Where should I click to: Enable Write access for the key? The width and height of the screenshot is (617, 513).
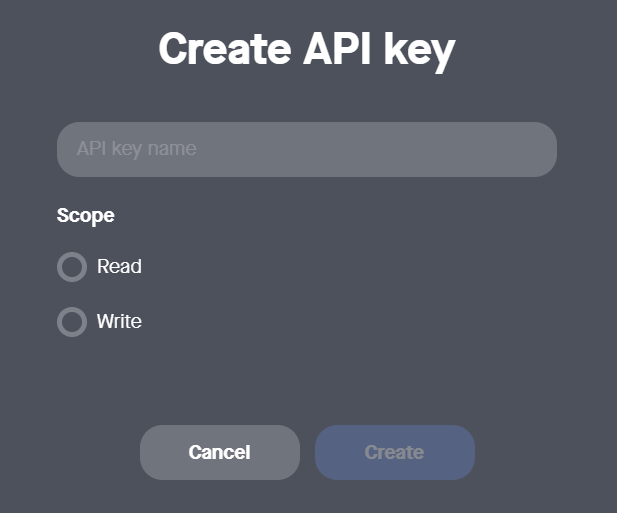pyautogui.click(x=72, y=322)
